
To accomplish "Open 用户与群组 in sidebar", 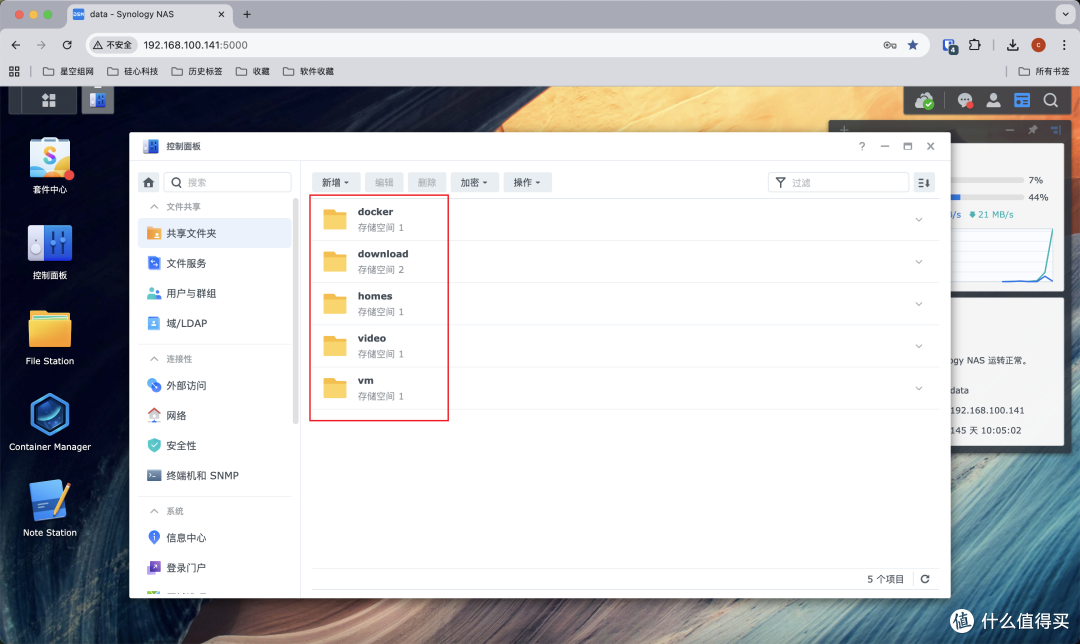I will click(x=215, y=293).
